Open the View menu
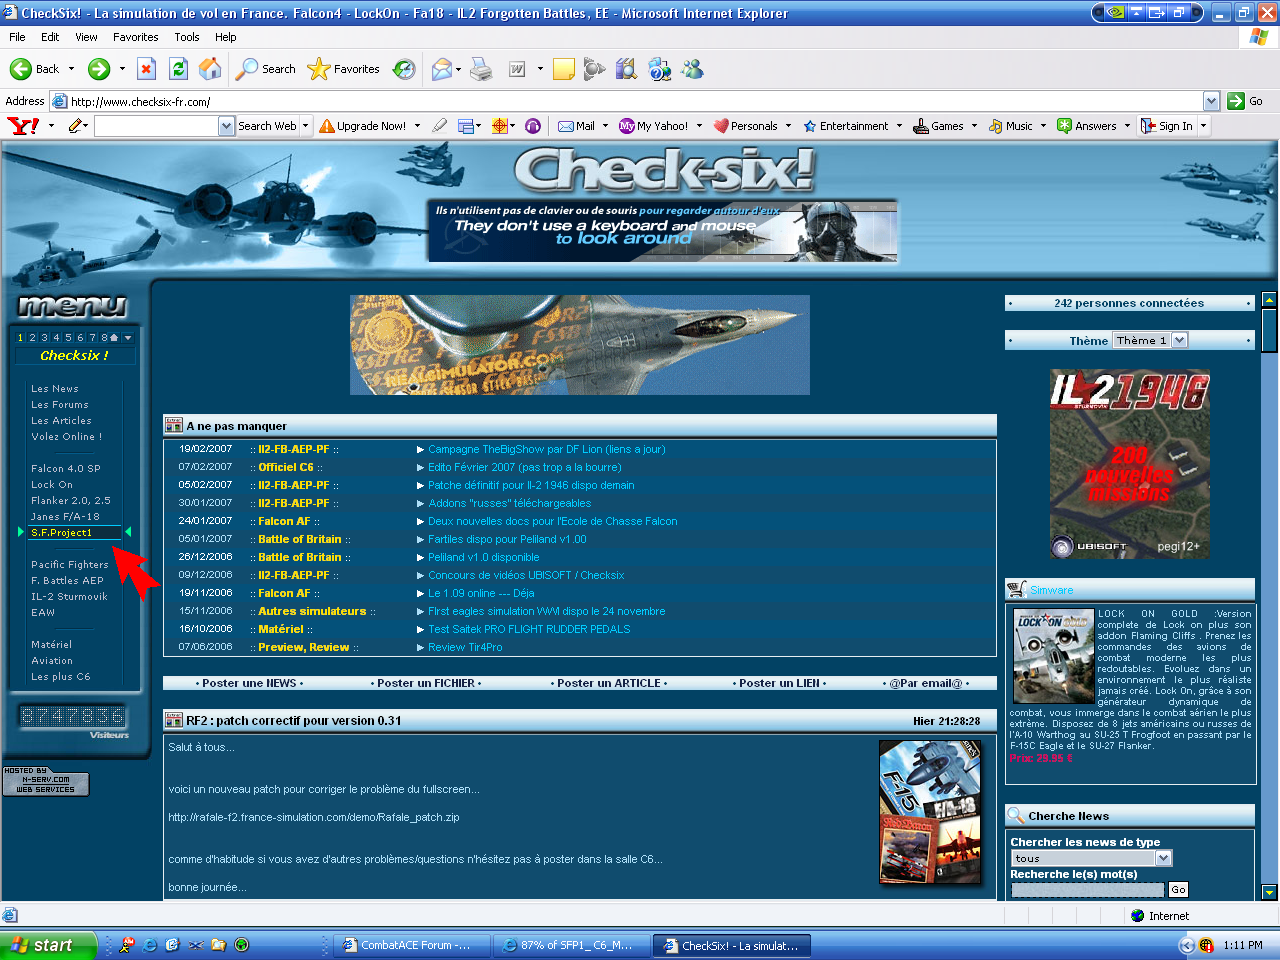 pos(86,37)
